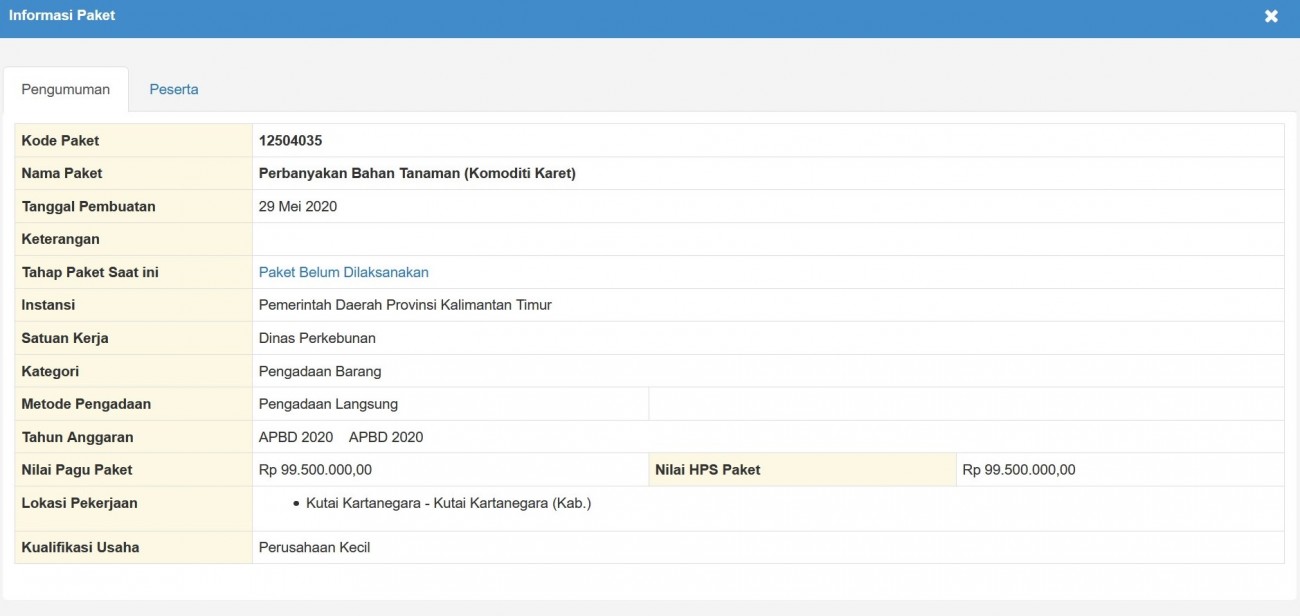Close the Informasi Paket dialog
The image size is (1300, 616).
1271,16
